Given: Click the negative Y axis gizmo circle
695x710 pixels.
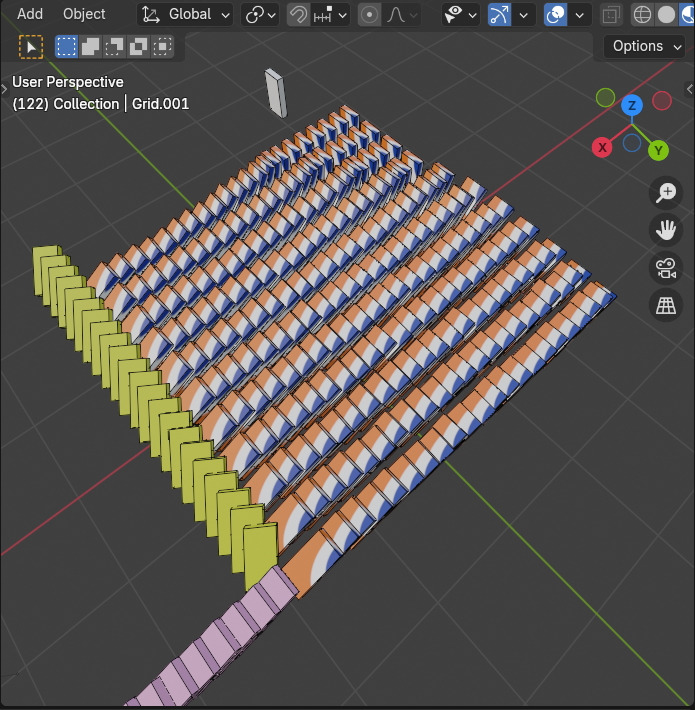Looking at the screenshot, I should (x=605, y=97).
